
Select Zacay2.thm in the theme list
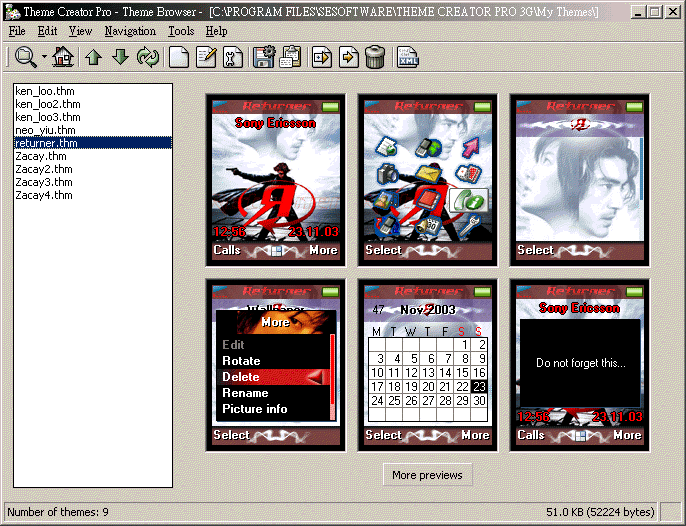pos(93,169)
